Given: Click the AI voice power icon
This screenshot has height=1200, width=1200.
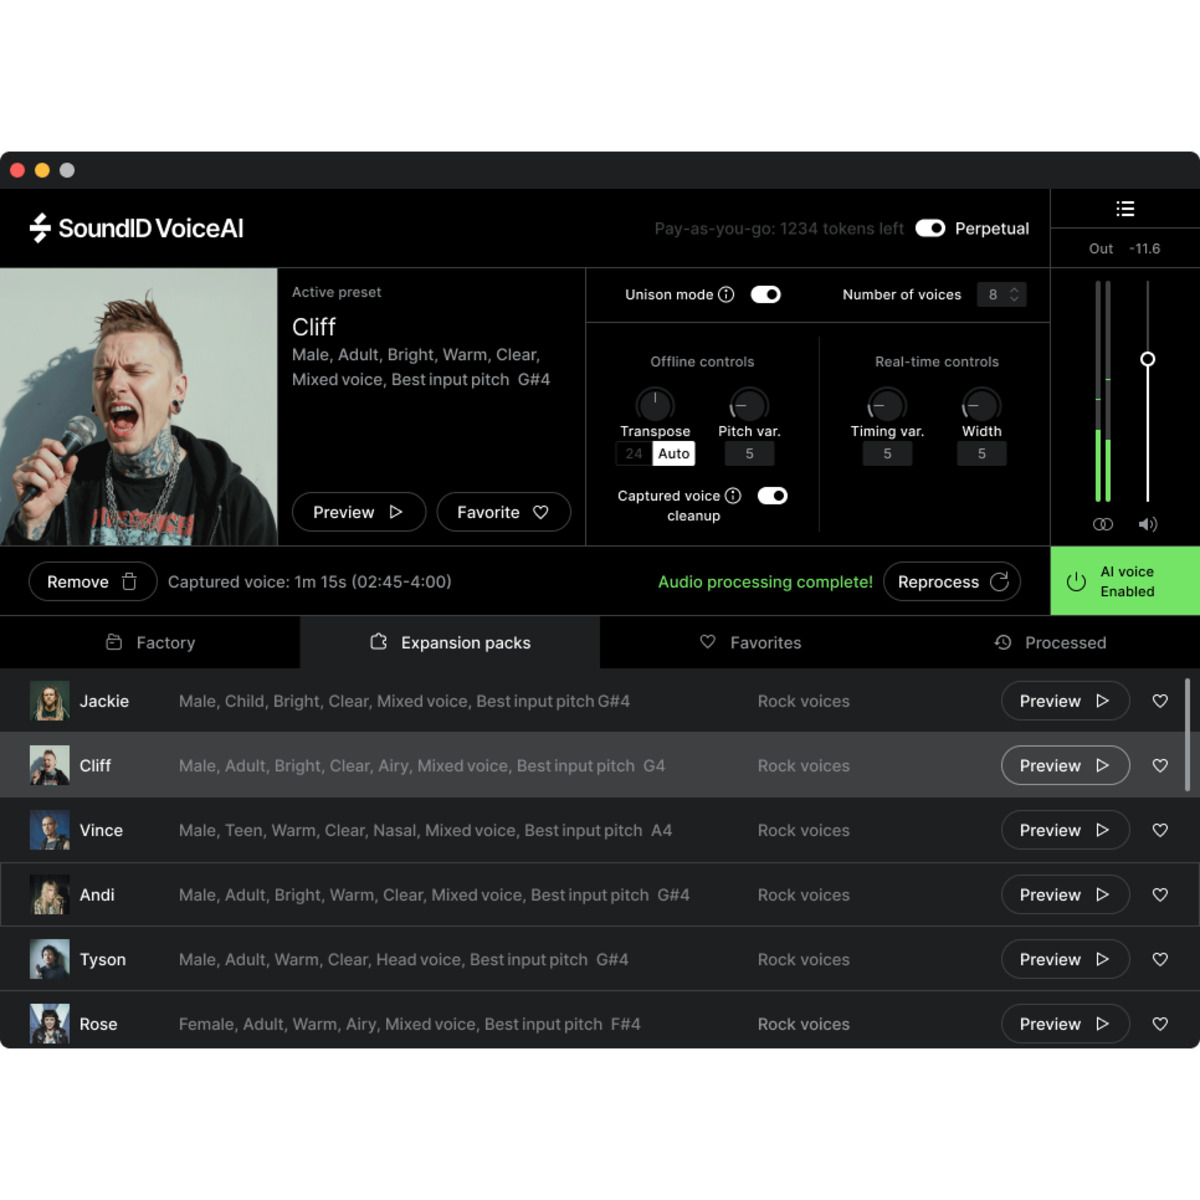Looking at the screenshot, I should (x=1076, y=582).
